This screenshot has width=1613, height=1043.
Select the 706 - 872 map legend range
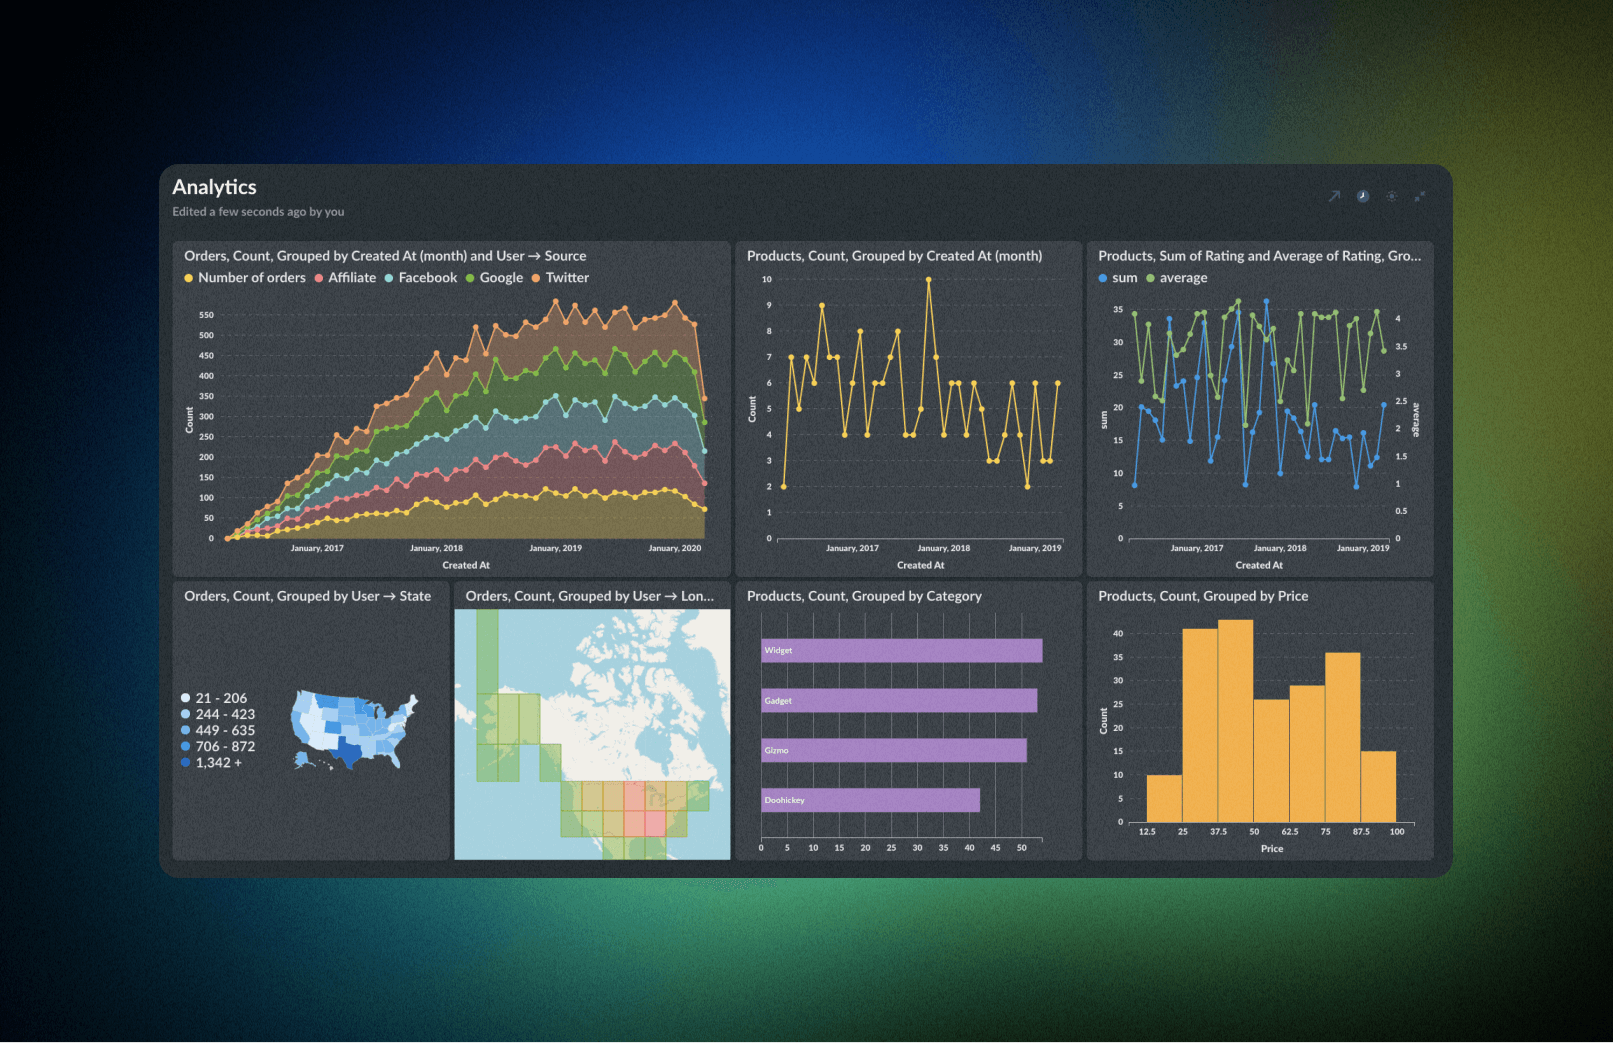(x=218, y=746)
